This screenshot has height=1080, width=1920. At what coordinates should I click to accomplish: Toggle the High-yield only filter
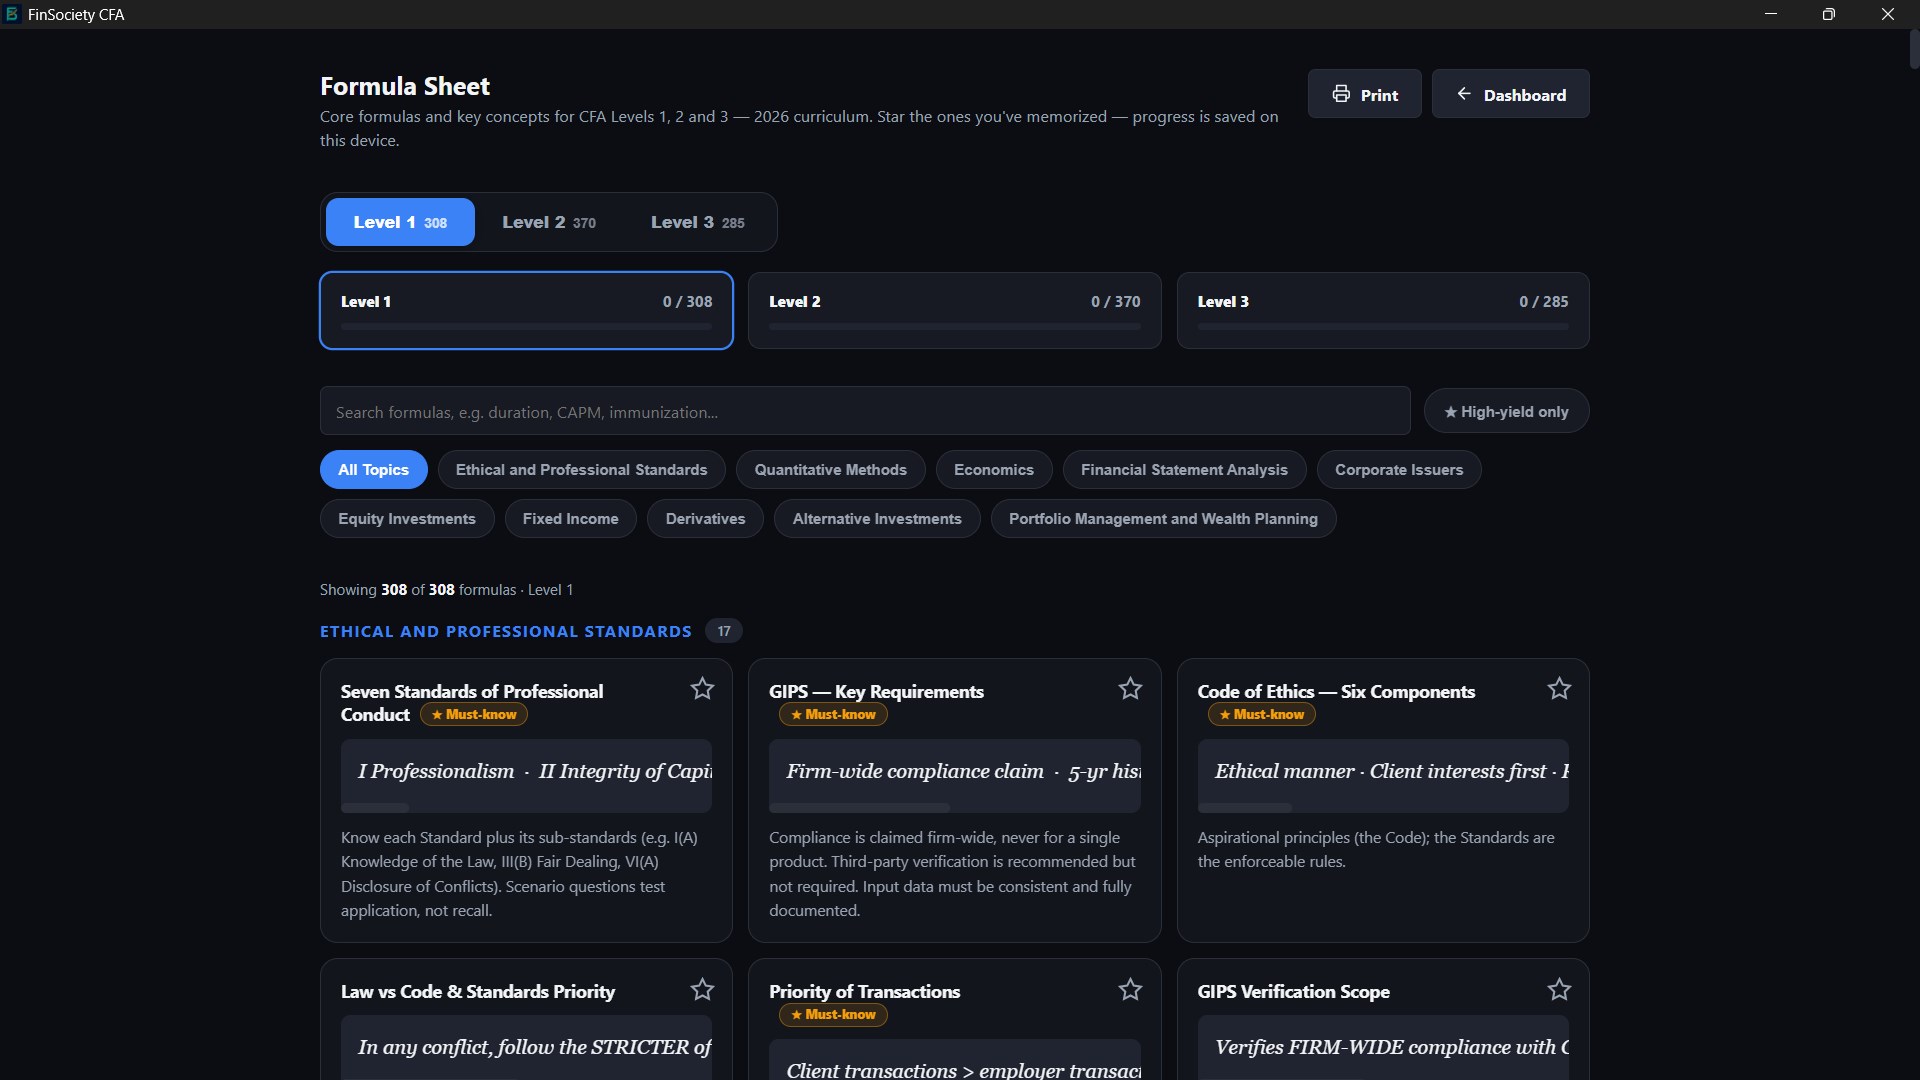(x=1506, y=411)
